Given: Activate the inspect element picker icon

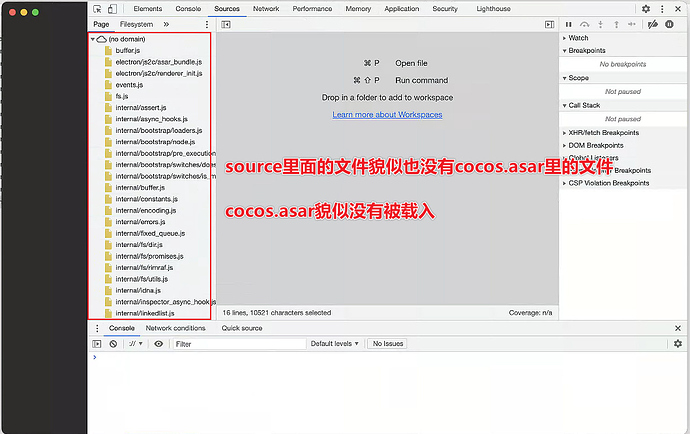Looking at the screenshot, I should [x=97, y=9].
